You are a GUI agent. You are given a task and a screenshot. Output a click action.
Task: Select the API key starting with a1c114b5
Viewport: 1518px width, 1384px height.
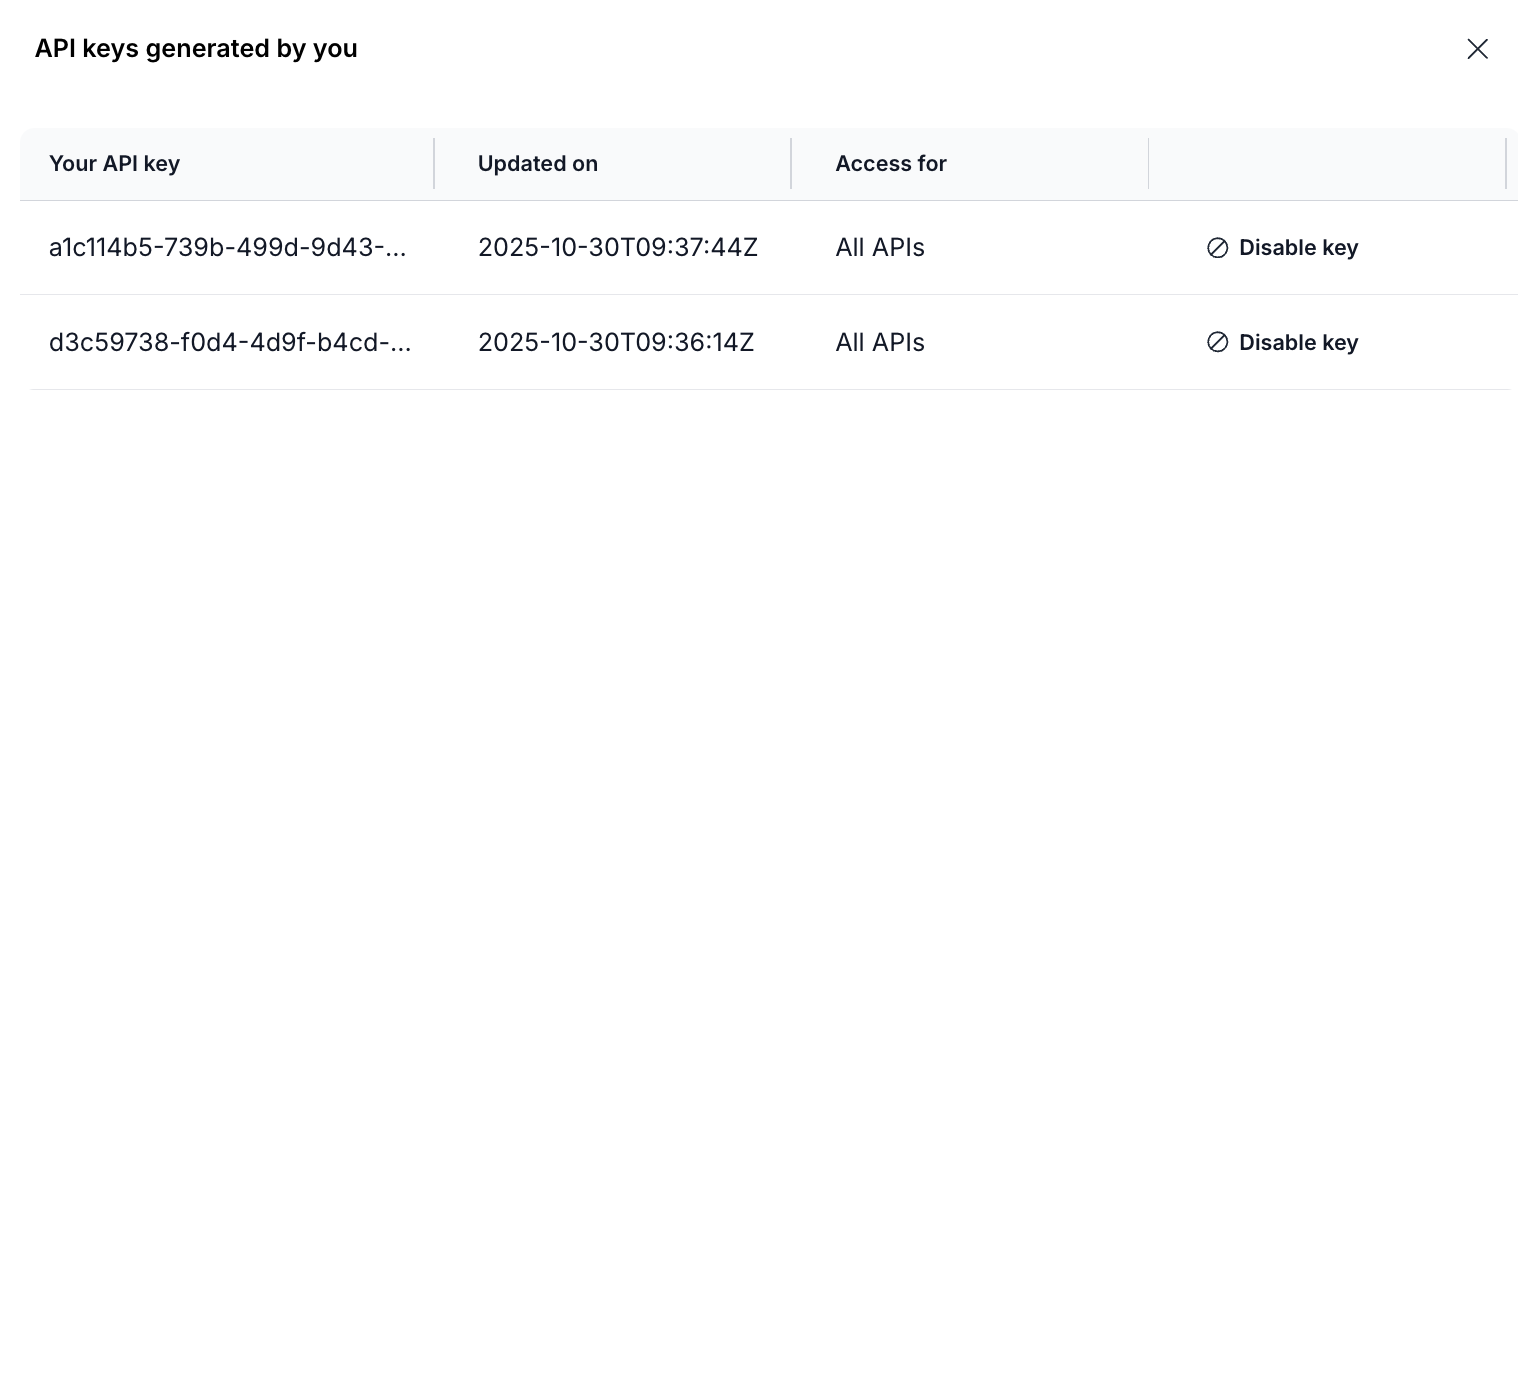pos(228,248)
